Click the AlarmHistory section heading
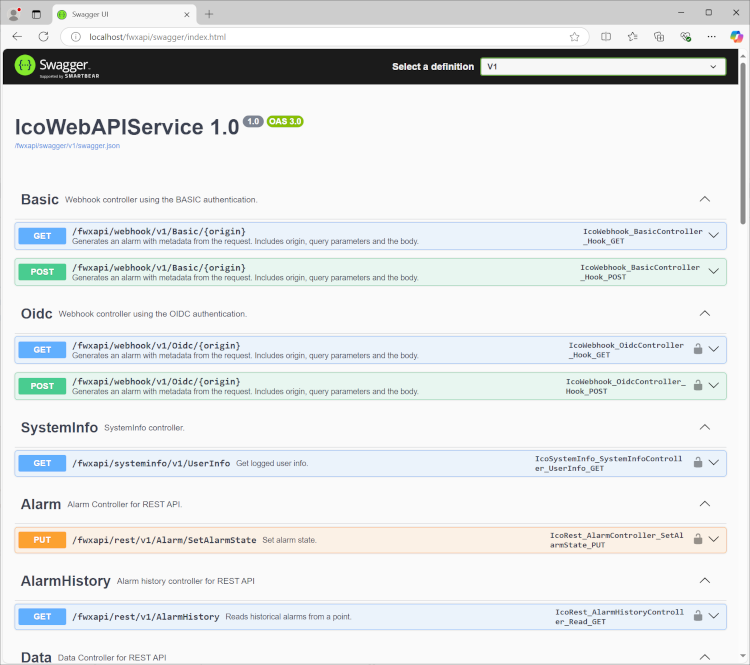The image size is (750, 665). coord(66,581)
